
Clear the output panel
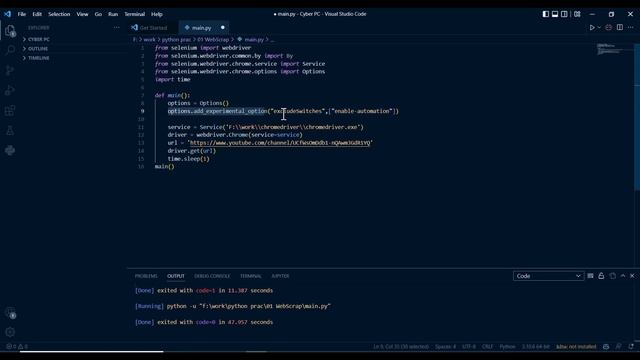pyautogui.click(x=590, y=276)
